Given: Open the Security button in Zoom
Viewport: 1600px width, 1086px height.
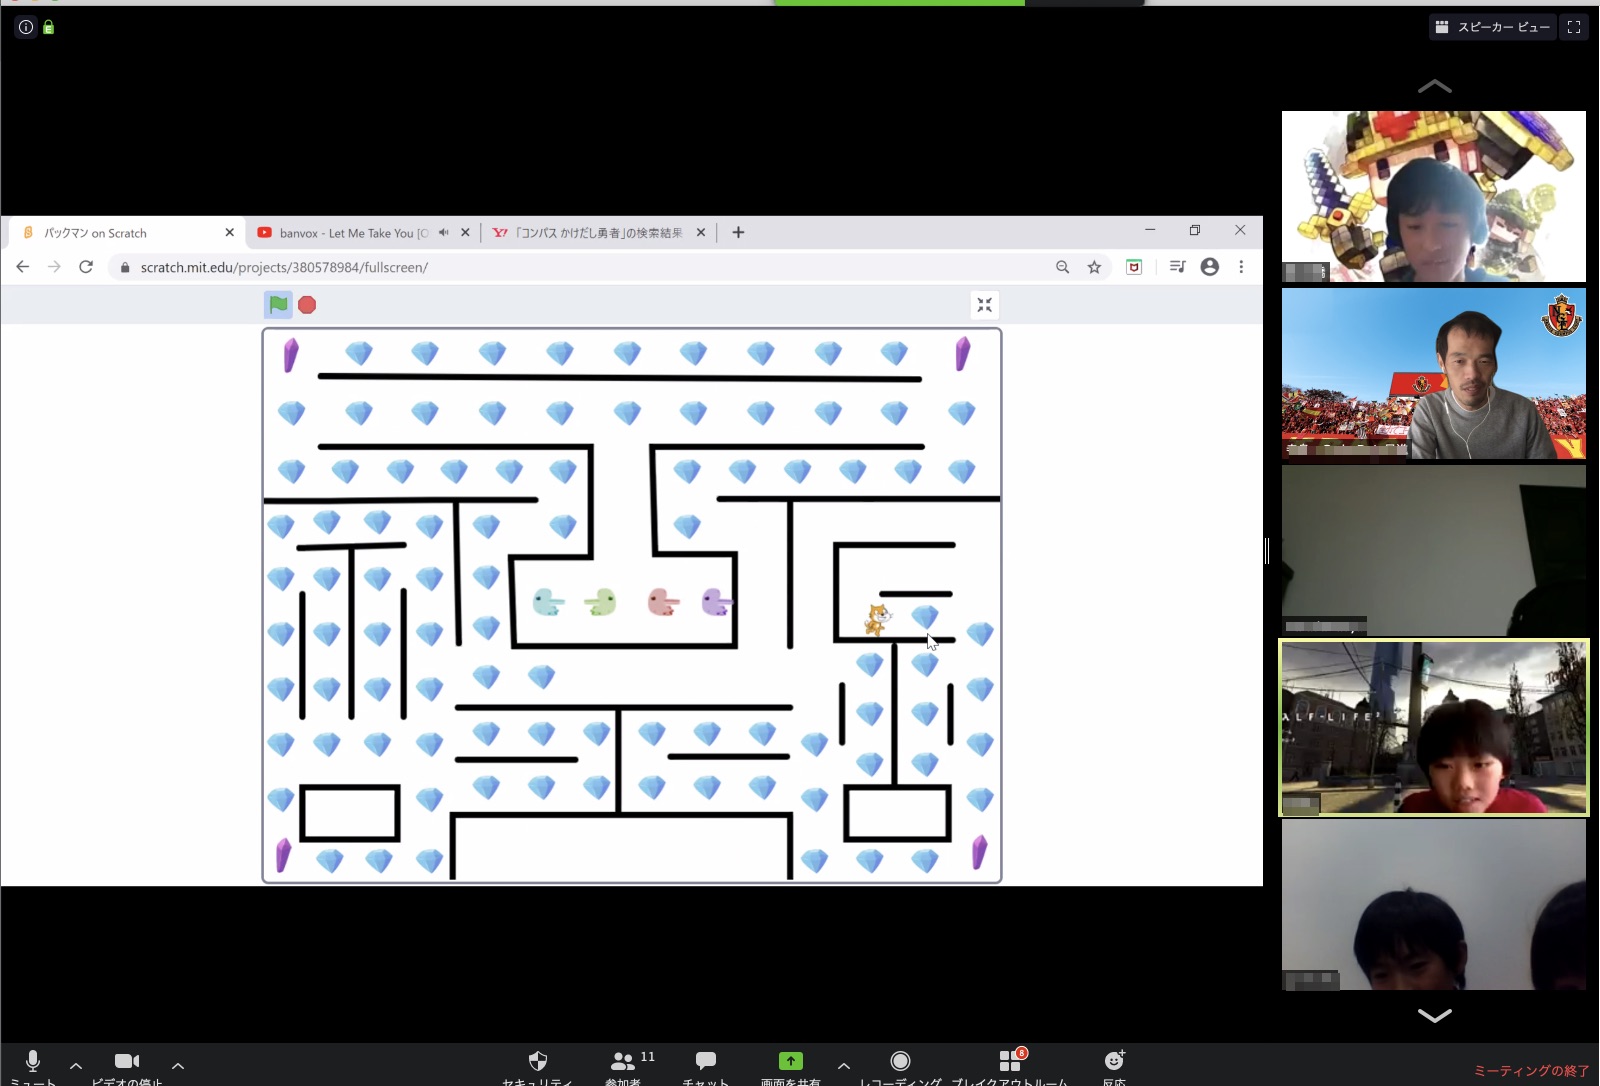Looking at the screenshot, I should pyautogui.click(x=538, y=1066).
